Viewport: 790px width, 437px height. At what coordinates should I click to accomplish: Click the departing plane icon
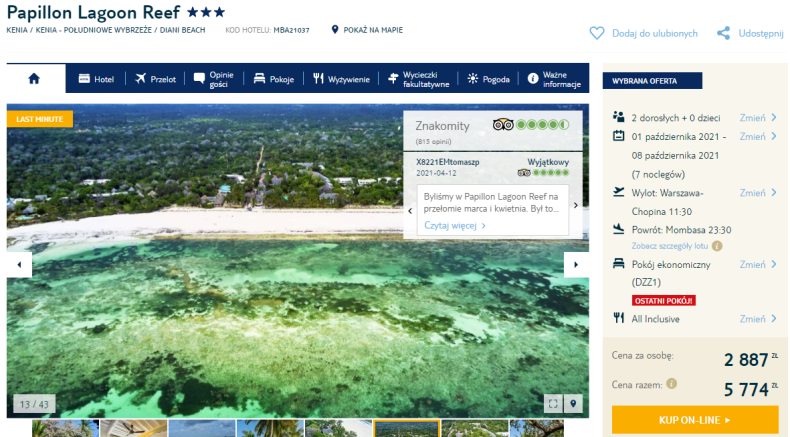tap(619, 192)
